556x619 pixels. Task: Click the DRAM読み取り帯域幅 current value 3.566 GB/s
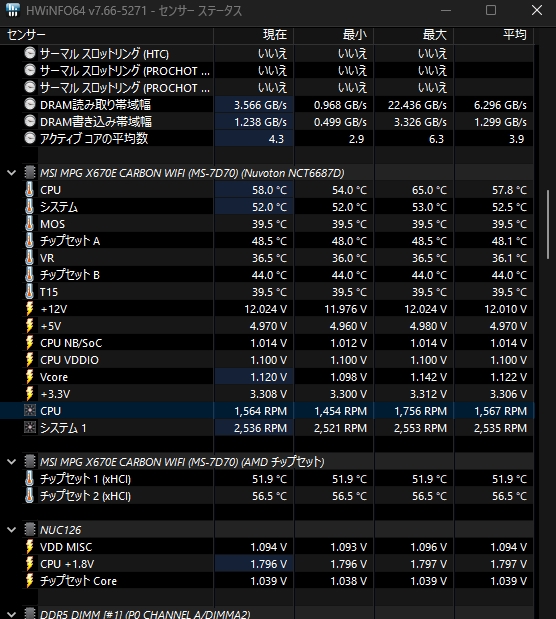tap(260, 105)
